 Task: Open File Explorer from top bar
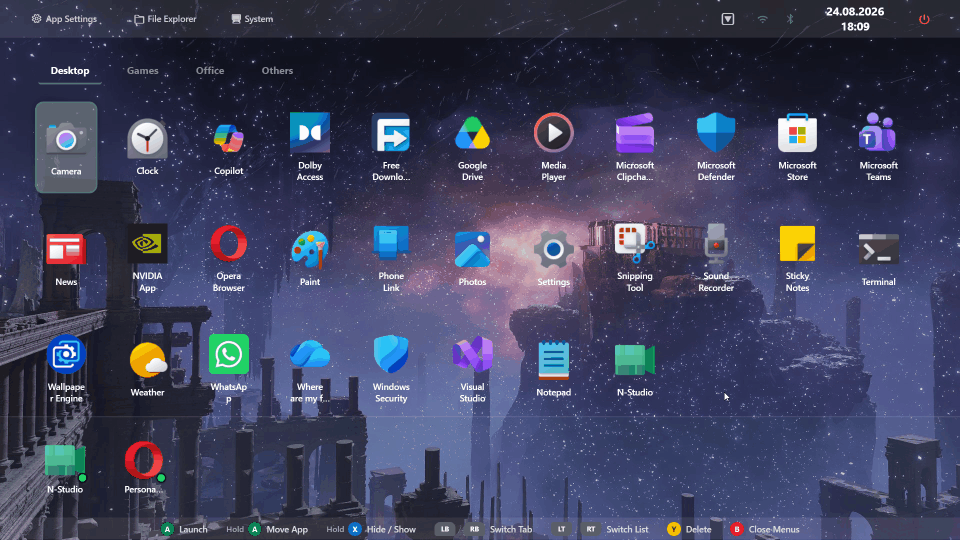165,19
